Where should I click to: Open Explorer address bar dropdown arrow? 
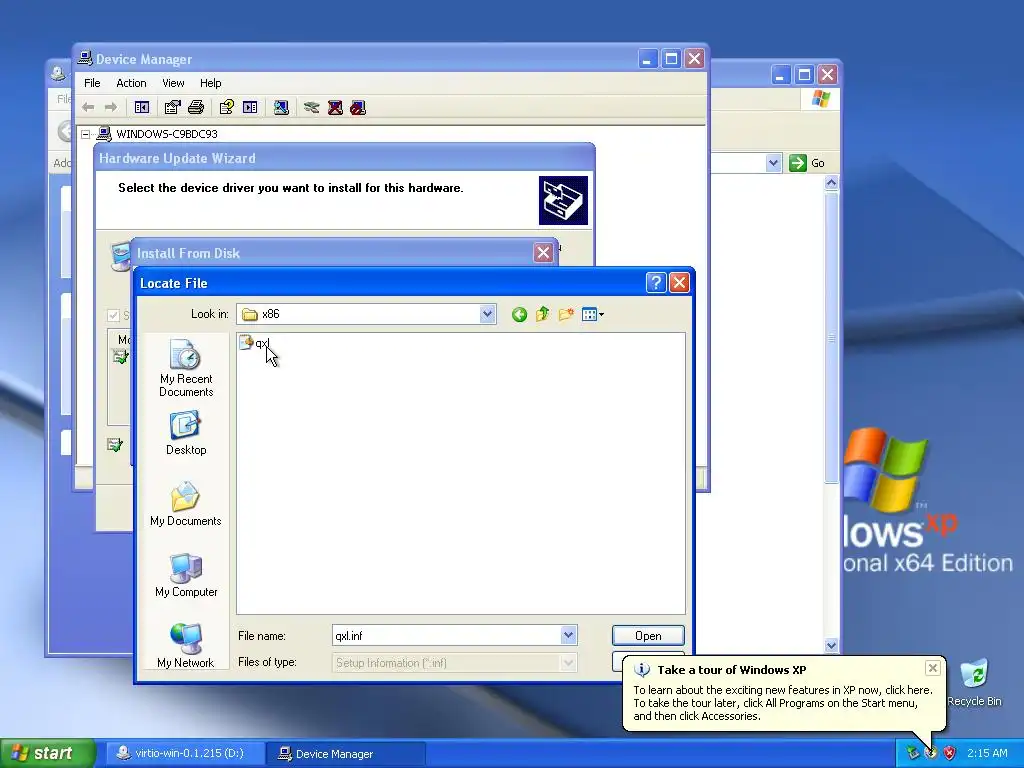[x=773, y=163]
